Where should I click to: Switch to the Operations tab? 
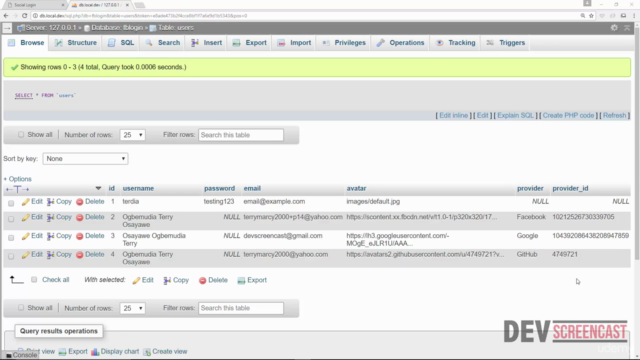[400, 42]
